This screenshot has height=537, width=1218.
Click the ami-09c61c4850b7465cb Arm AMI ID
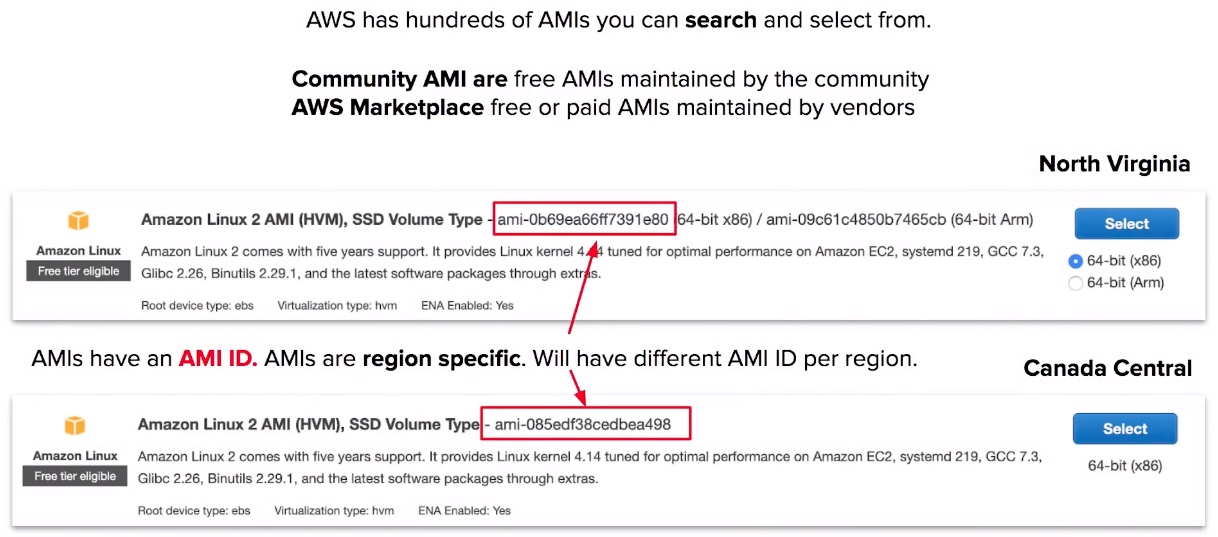tap(855, 219)
